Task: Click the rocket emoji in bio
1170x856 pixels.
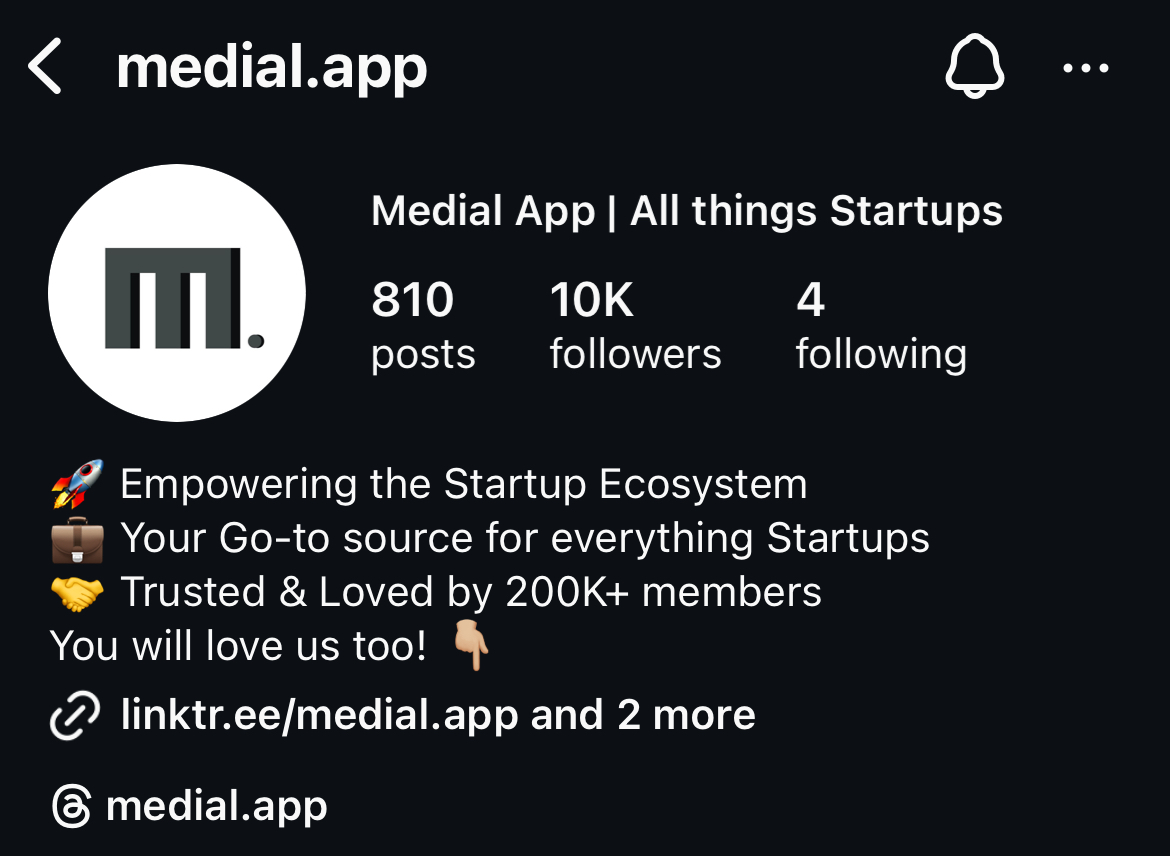Action: [x=76, y=484]
